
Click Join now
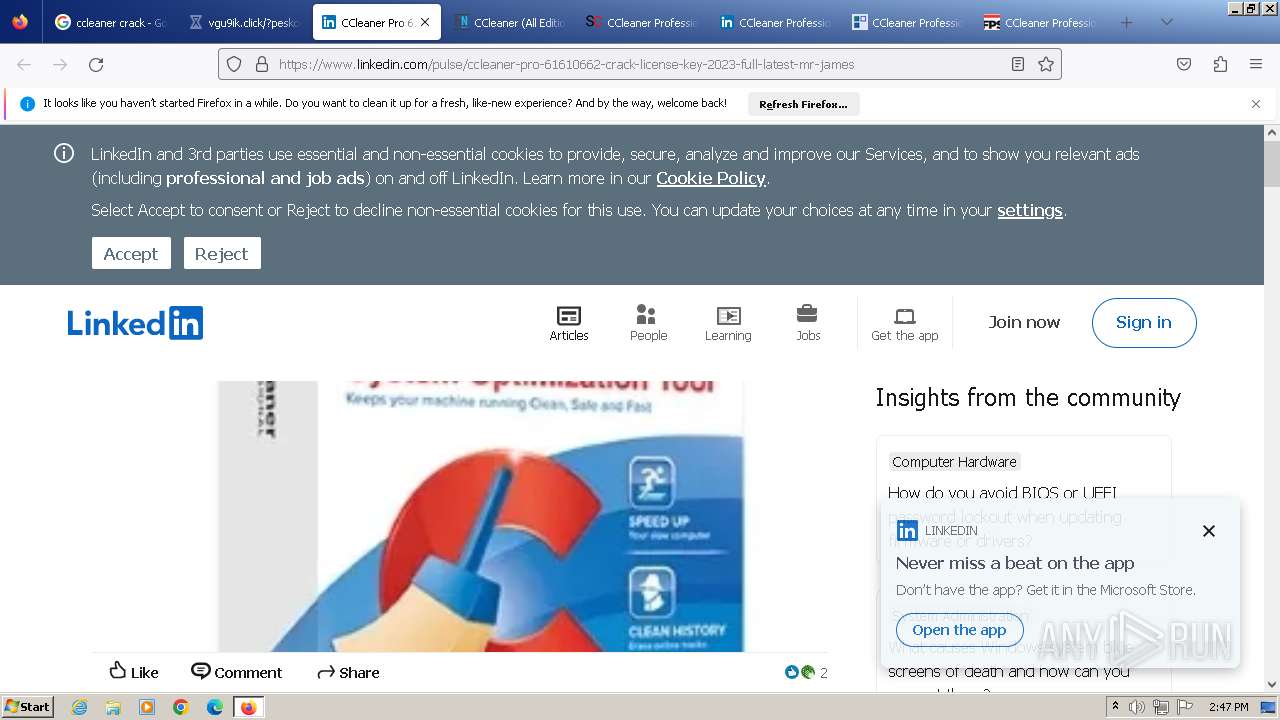tap(1024, 322)
